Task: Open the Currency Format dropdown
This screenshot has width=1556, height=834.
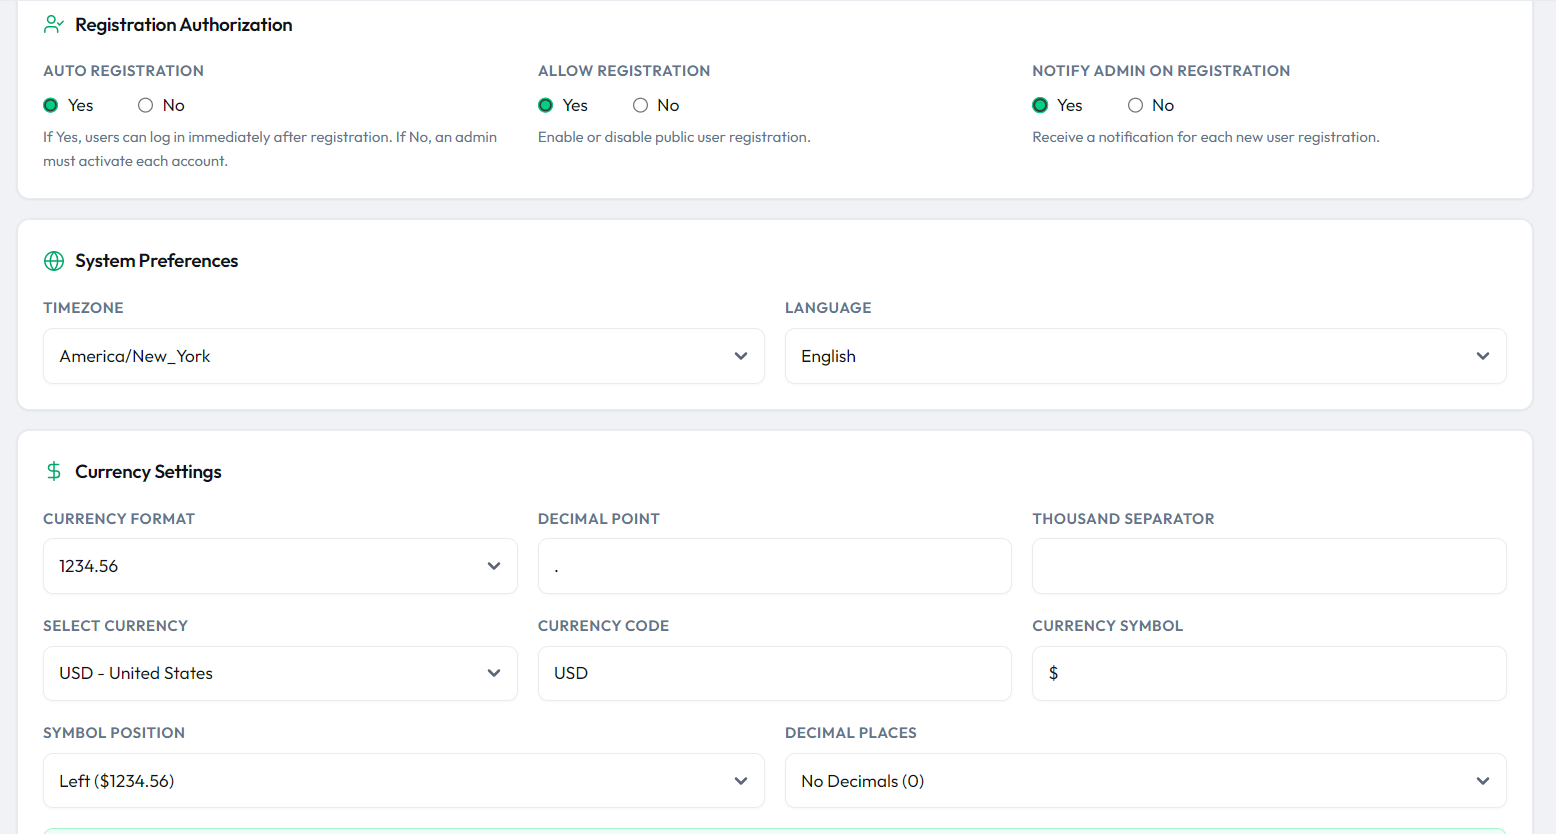Action: click(280, 566)
